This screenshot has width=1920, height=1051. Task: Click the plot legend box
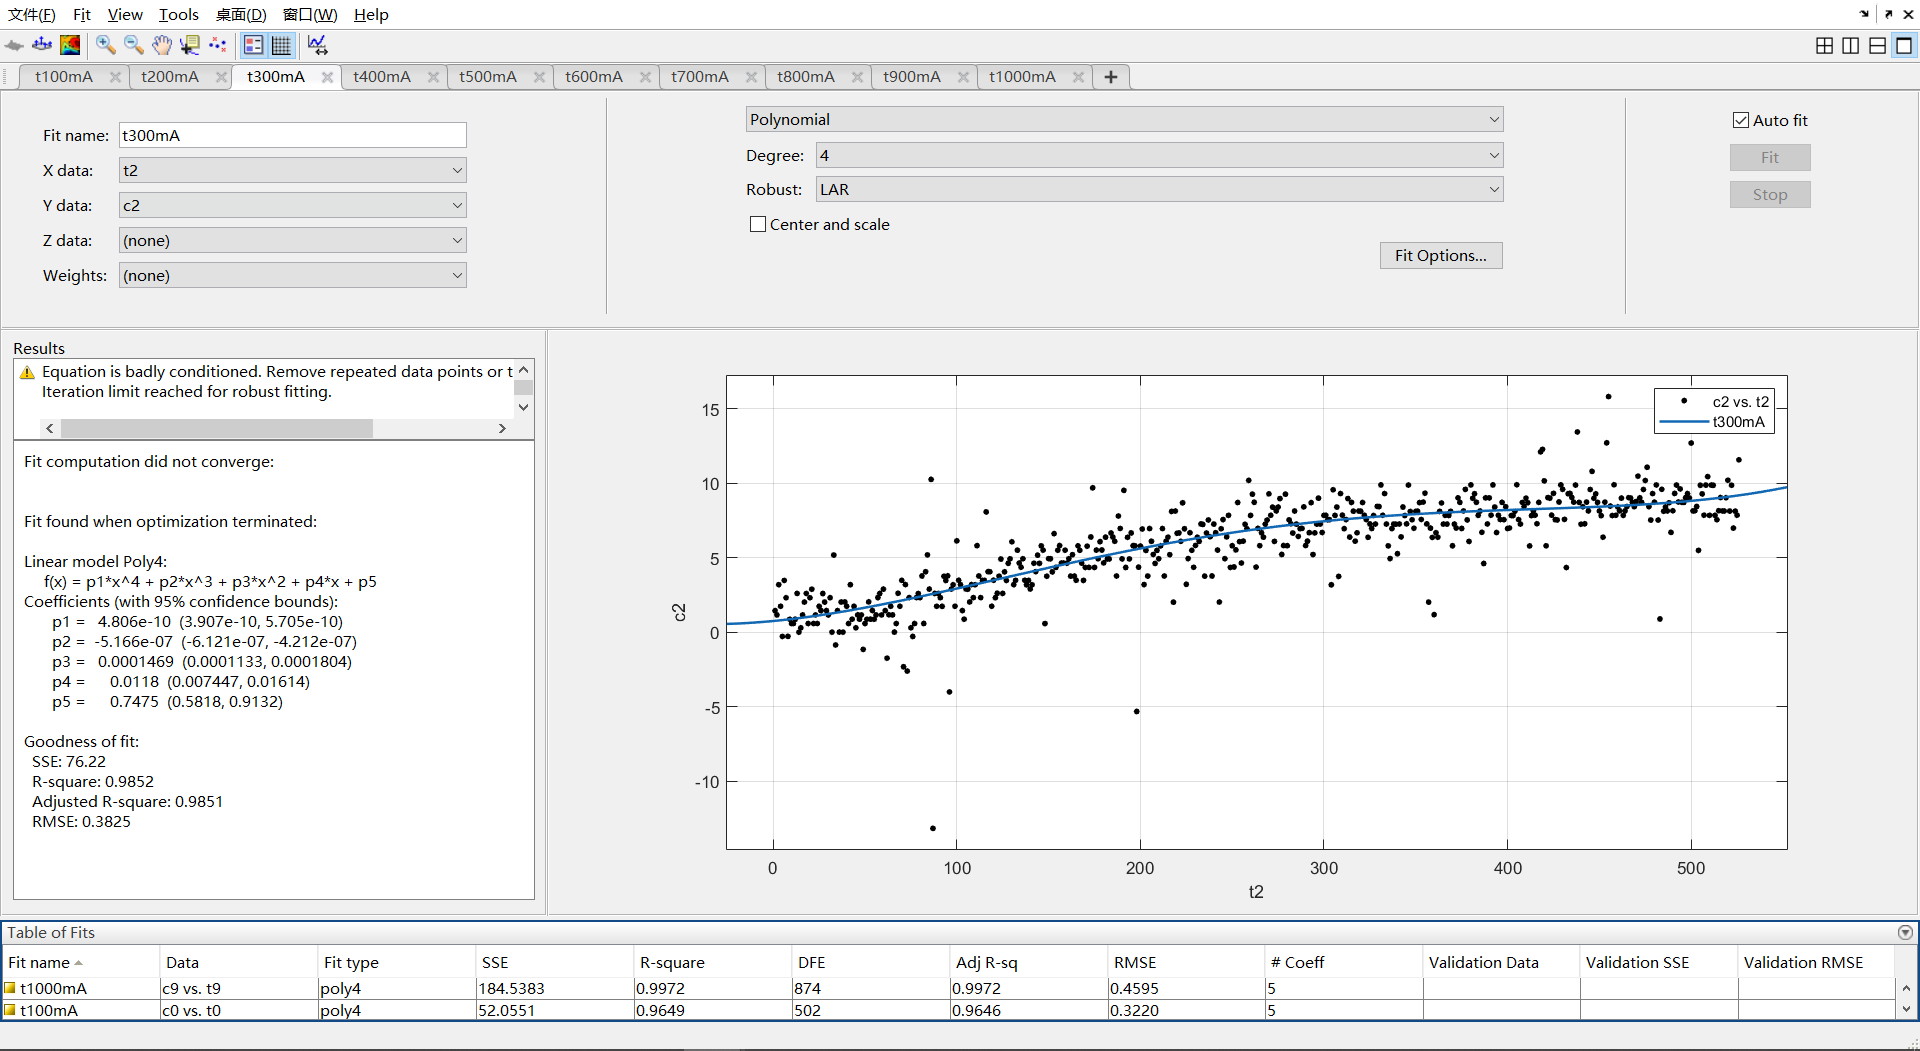1714,411
